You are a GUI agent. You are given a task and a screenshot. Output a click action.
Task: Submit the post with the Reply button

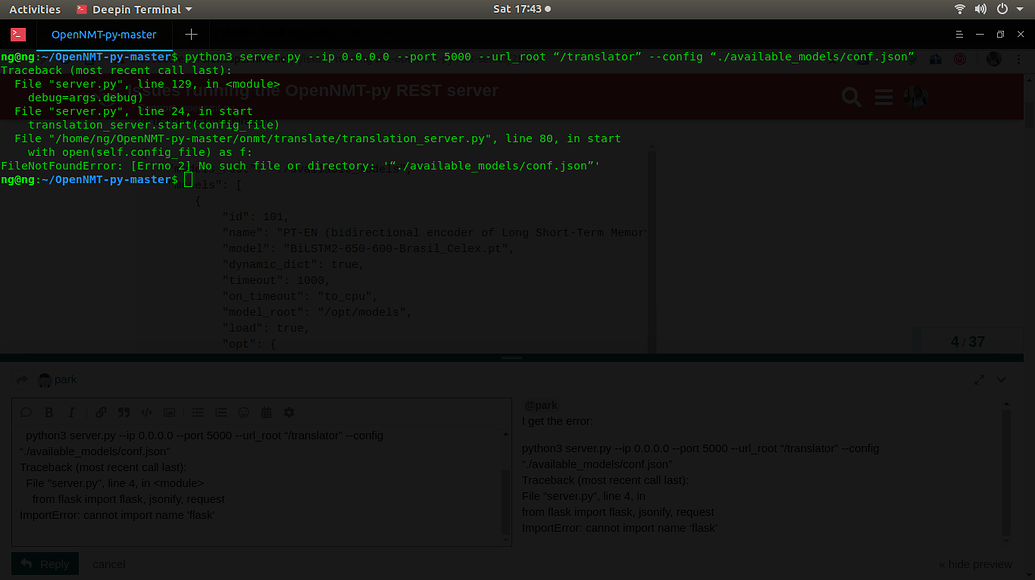pos(44,563)
